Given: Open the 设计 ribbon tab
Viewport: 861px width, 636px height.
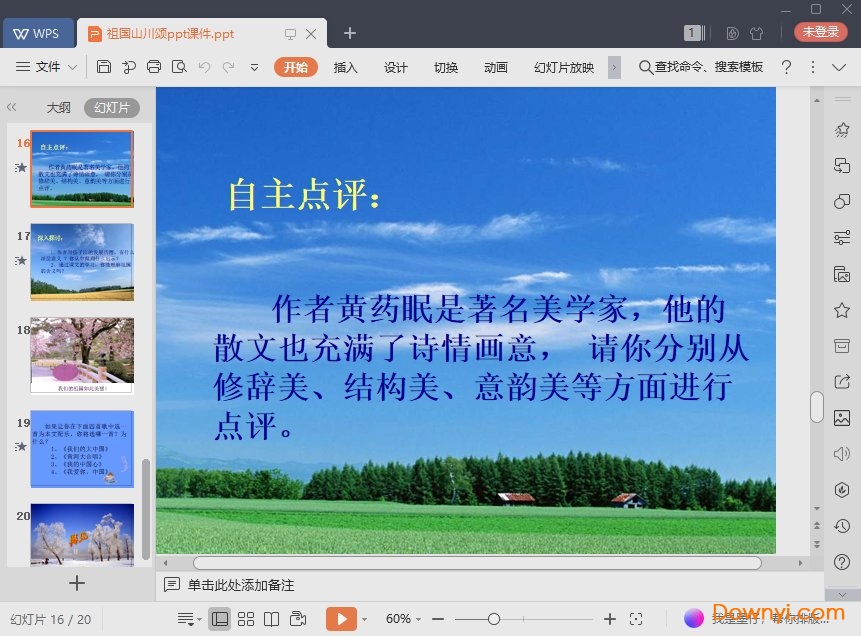Looking at the screenshot, I should (x=396, y=67).
